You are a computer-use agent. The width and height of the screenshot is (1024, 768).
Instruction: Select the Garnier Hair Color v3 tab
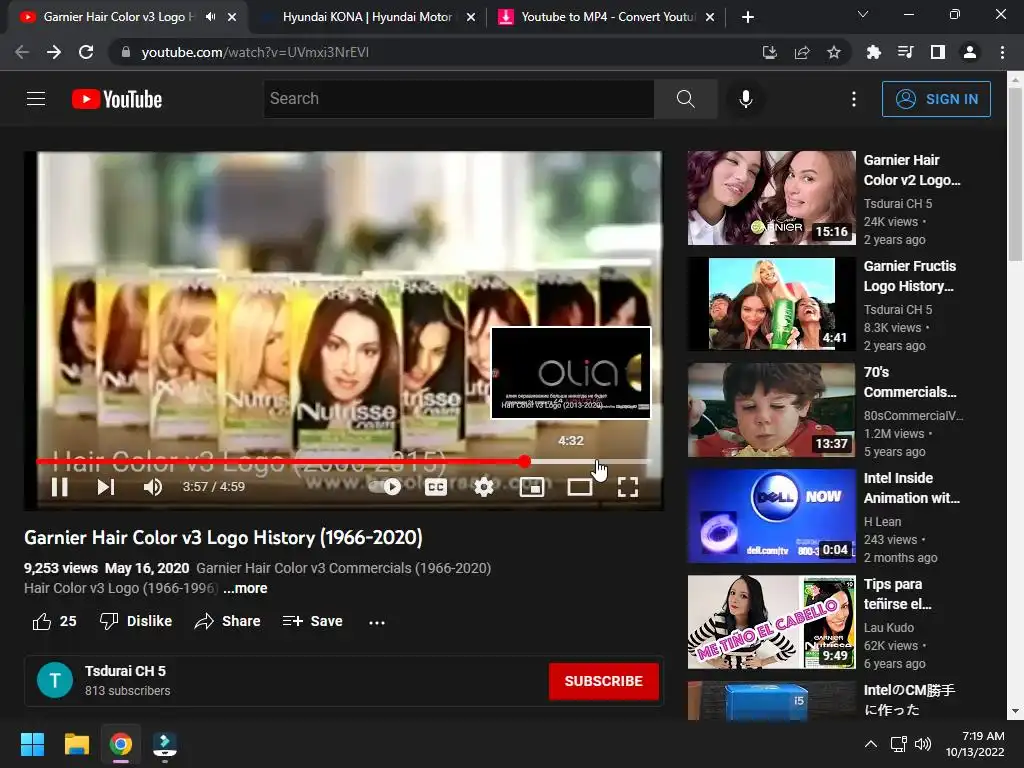point(118,17)
